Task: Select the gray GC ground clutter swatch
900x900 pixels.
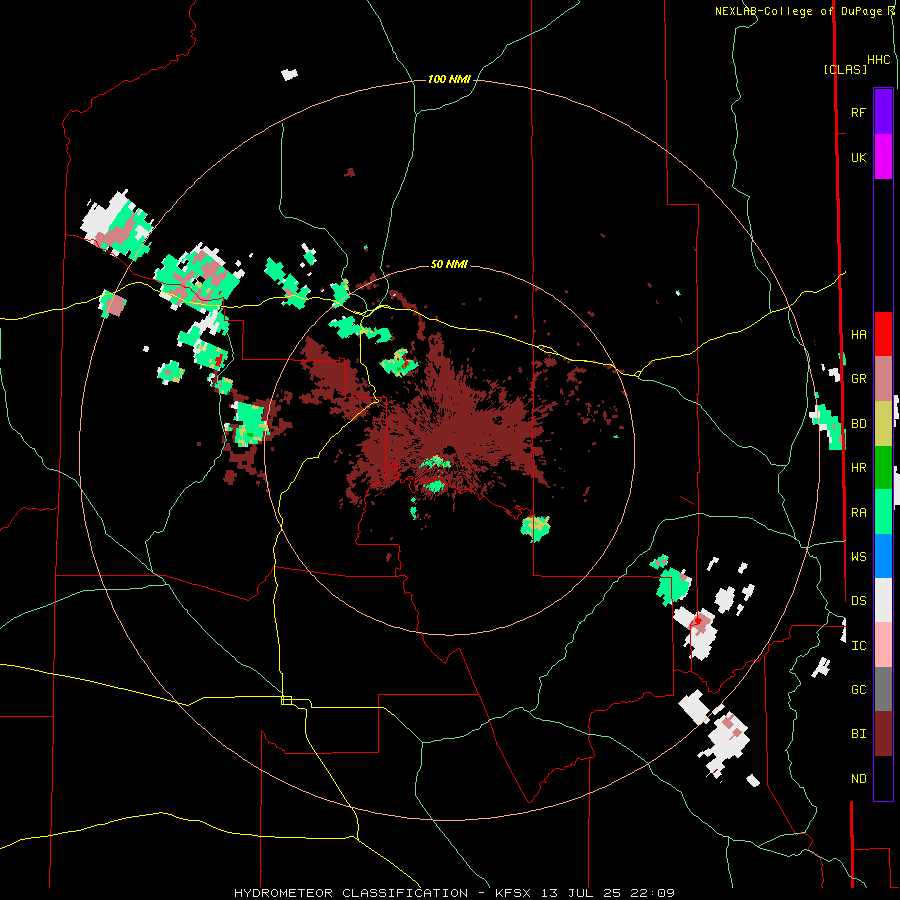Action: pos(883,689)
